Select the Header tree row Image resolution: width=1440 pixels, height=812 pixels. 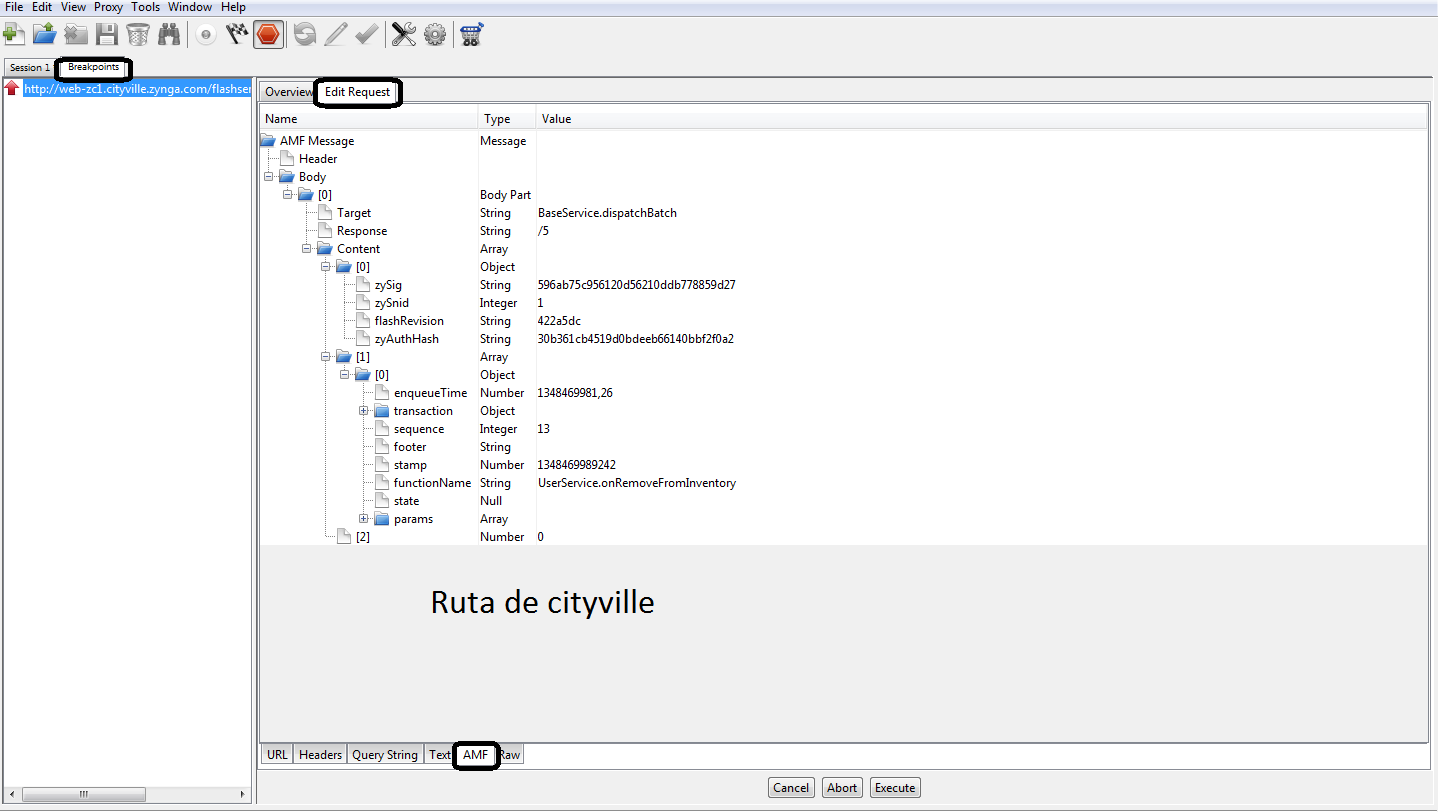coord(318,159)
